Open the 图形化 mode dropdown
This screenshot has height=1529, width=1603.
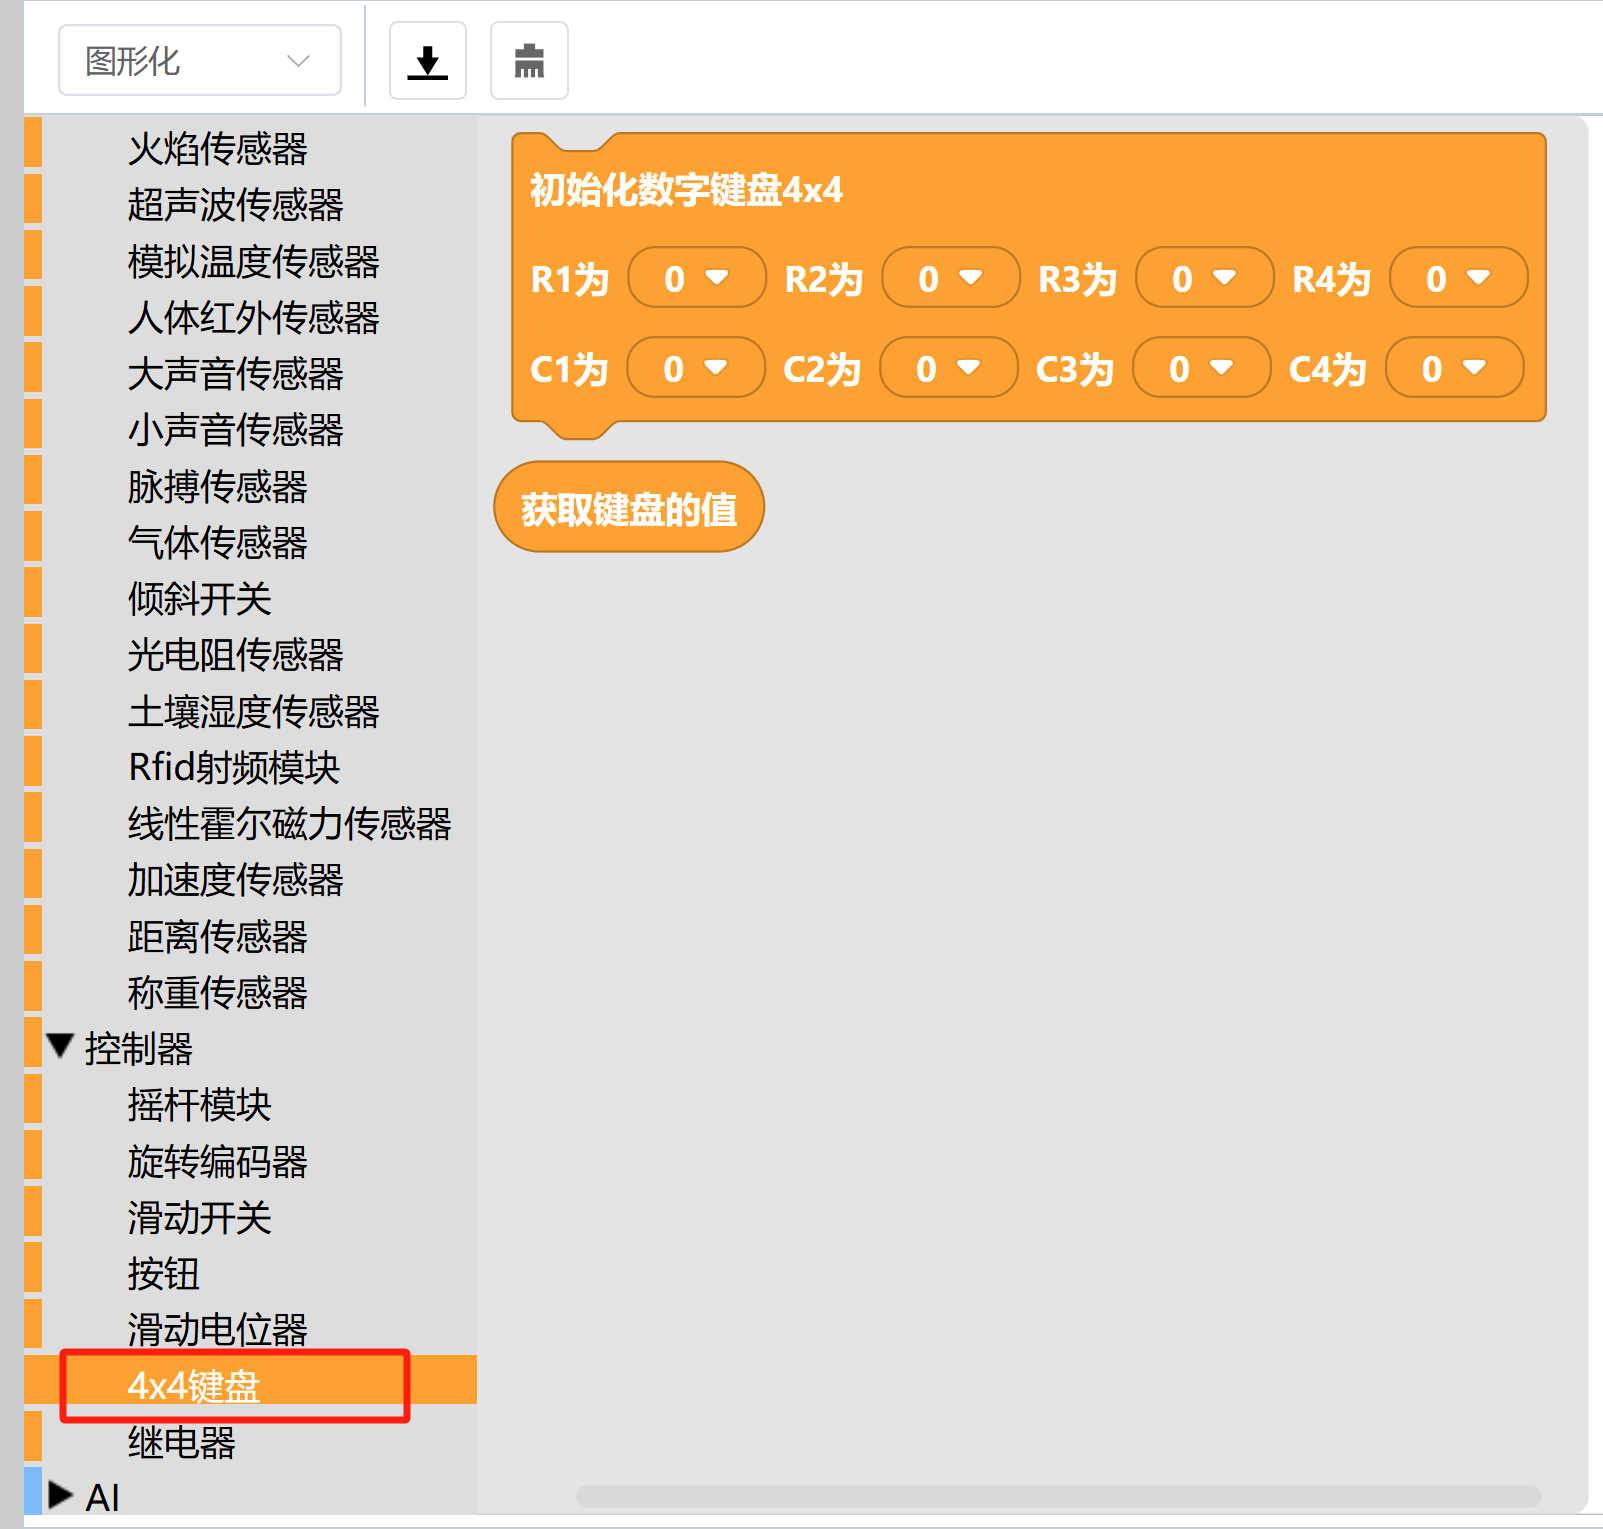tap(200, 61)
